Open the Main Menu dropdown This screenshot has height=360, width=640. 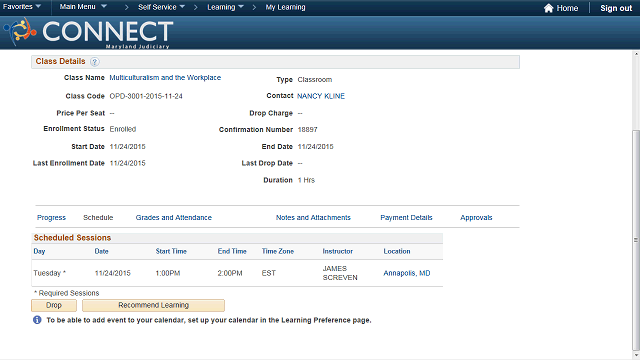point(83,7)
